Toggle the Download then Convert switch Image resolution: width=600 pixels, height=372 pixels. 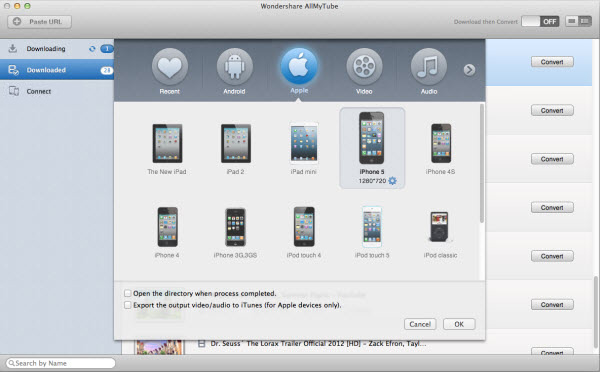click(540, 21)
